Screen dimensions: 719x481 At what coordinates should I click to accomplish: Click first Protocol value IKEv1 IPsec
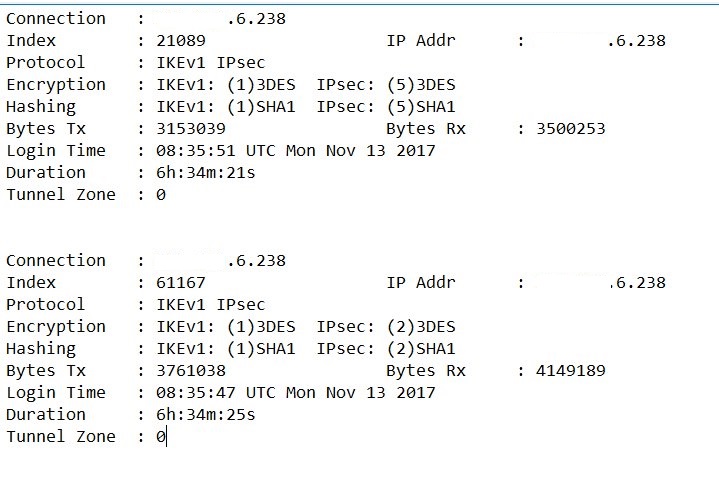(x=210, y=62)
